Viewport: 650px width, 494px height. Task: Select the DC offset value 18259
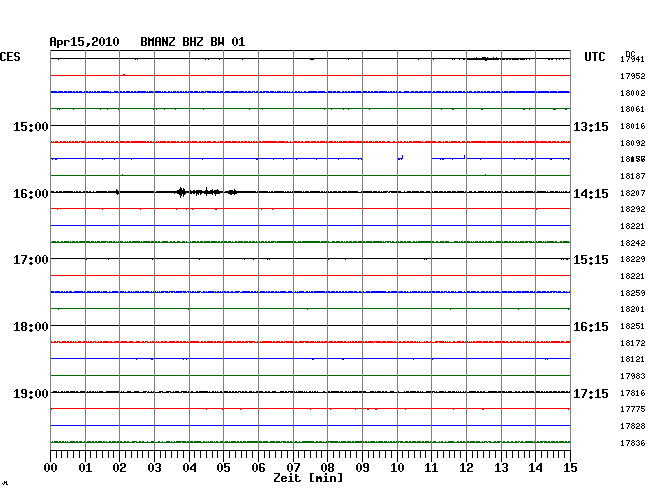[633, 293]
